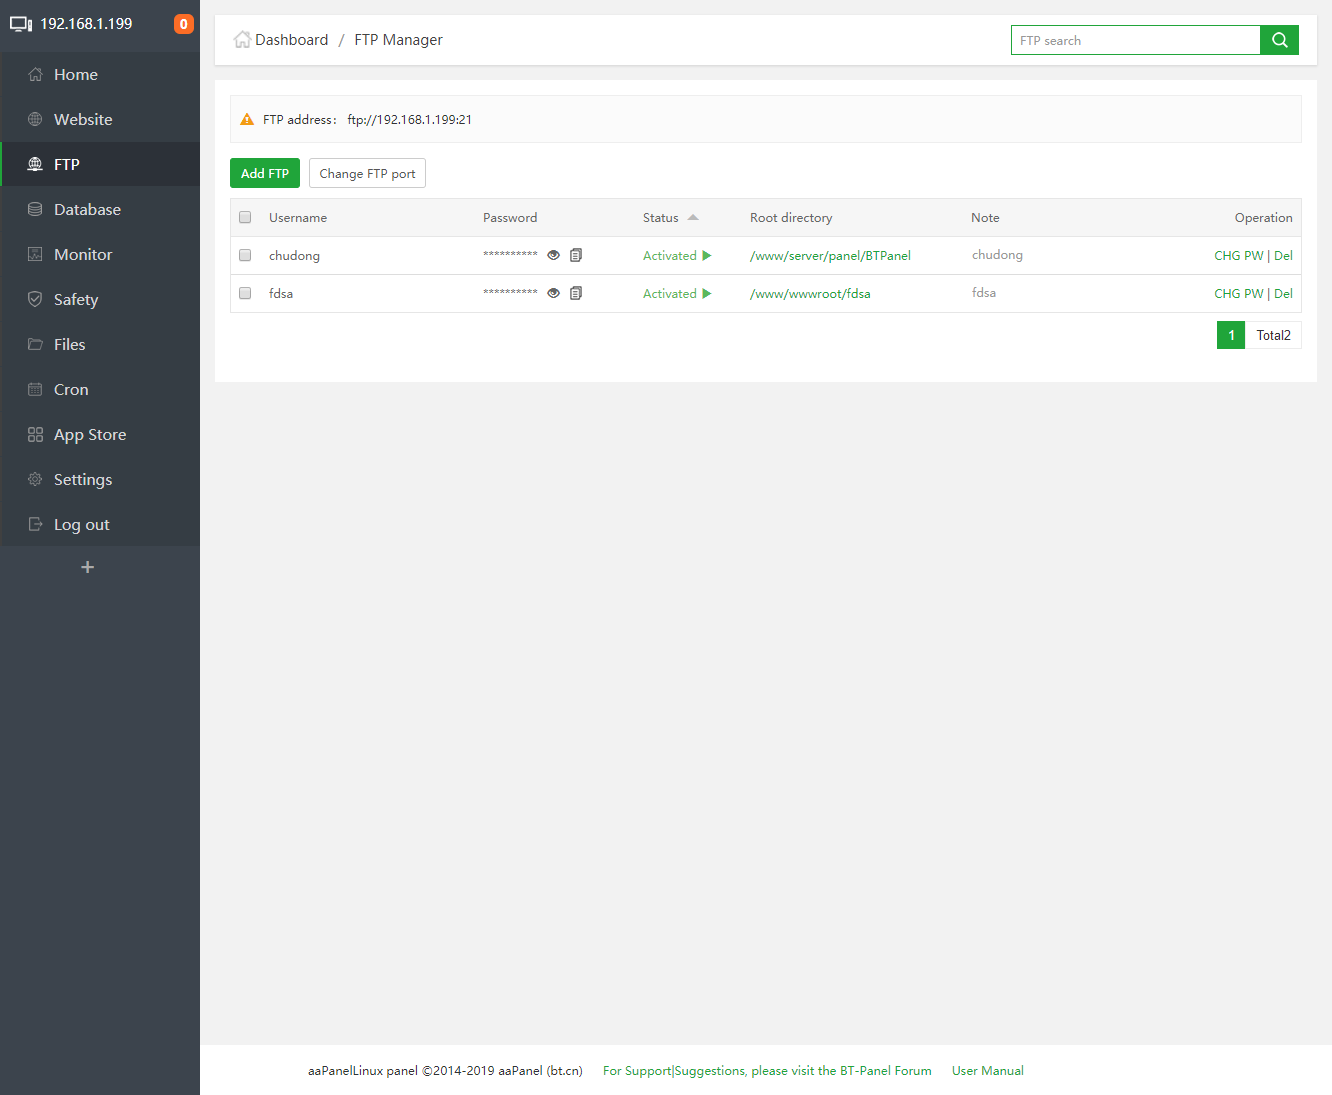Click the Files folder icon in sidebar
This screenshot has width=1332, height=1095.
35,345
